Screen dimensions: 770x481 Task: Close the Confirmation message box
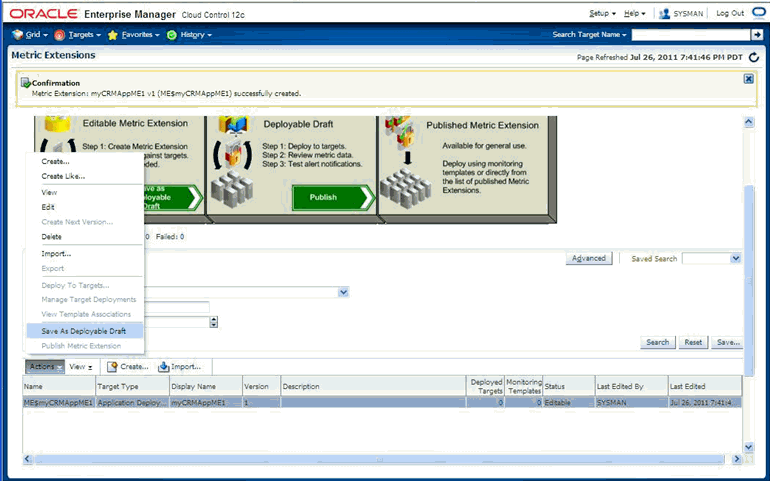748,79
